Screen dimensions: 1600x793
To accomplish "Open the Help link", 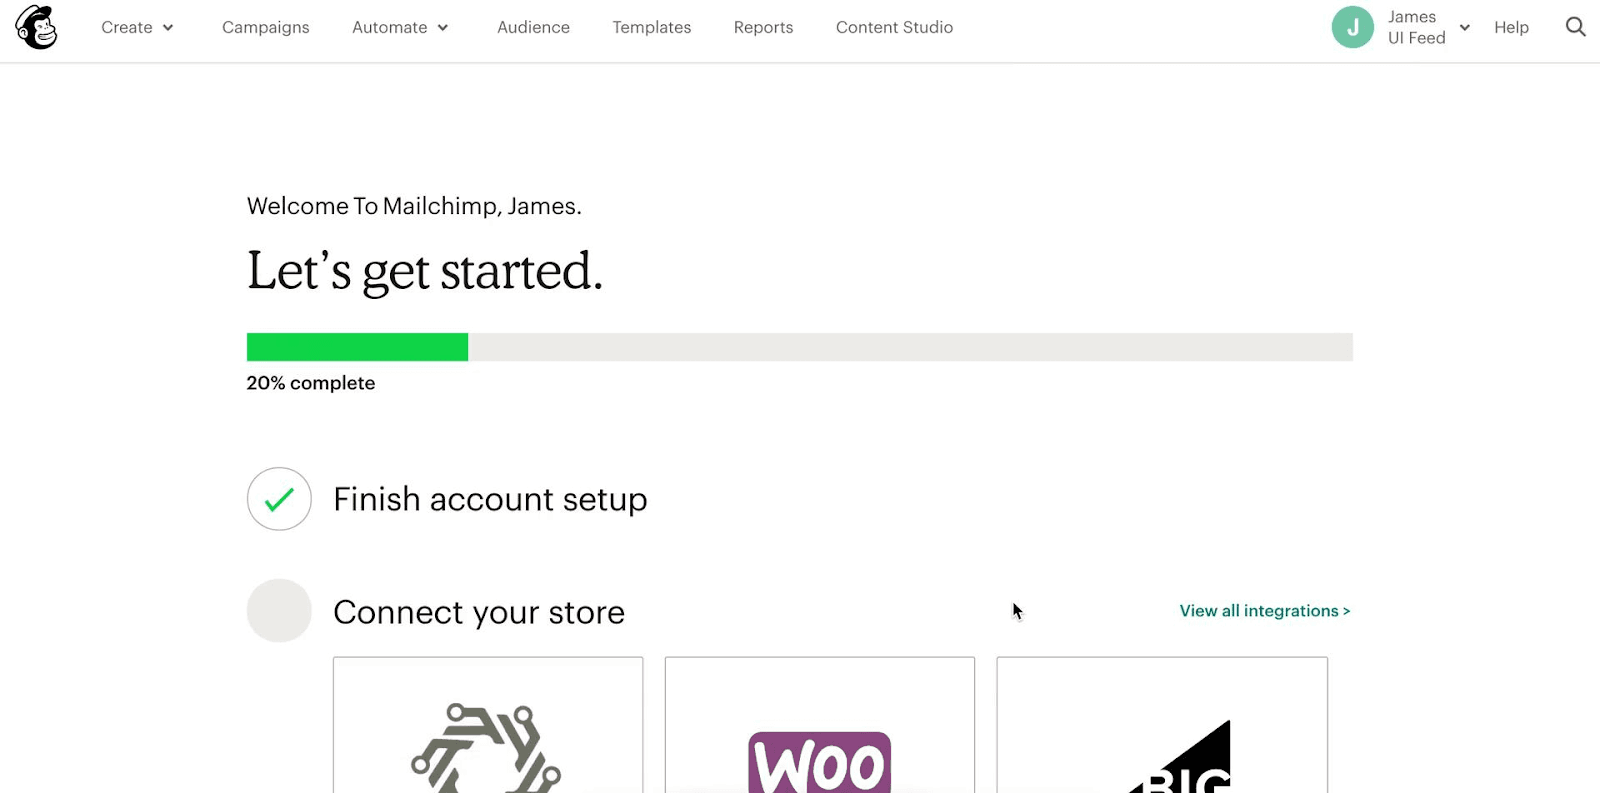I will click(x=1511, y=27).
